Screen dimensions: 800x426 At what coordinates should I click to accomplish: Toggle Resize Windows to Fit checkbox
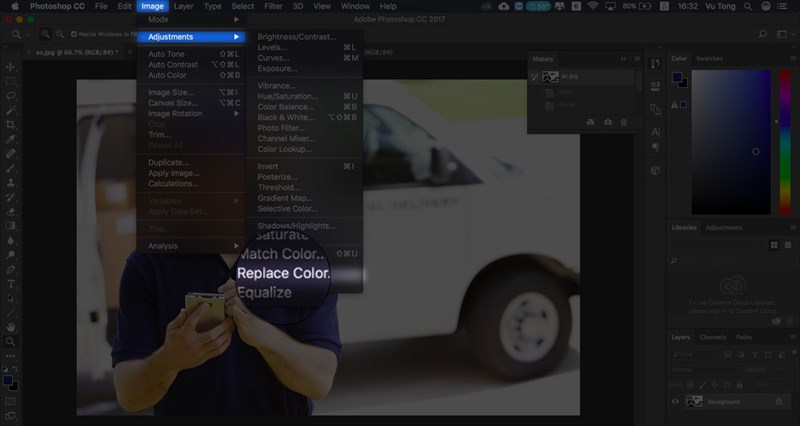[x=74, y=34]
